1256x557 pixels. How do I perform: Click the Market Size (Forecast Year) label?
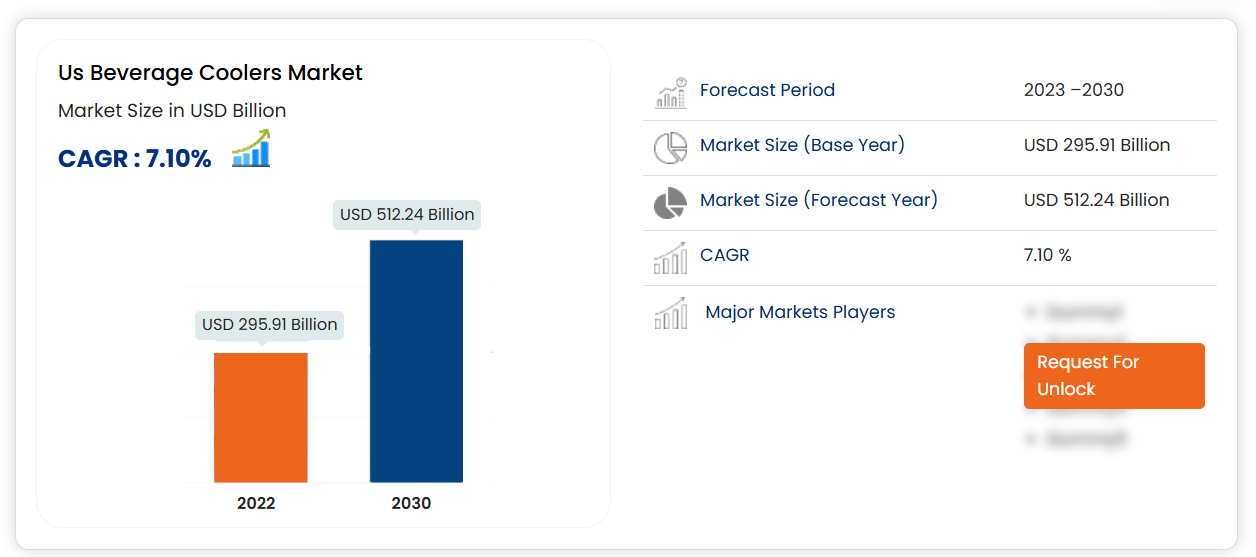[819, 200]
